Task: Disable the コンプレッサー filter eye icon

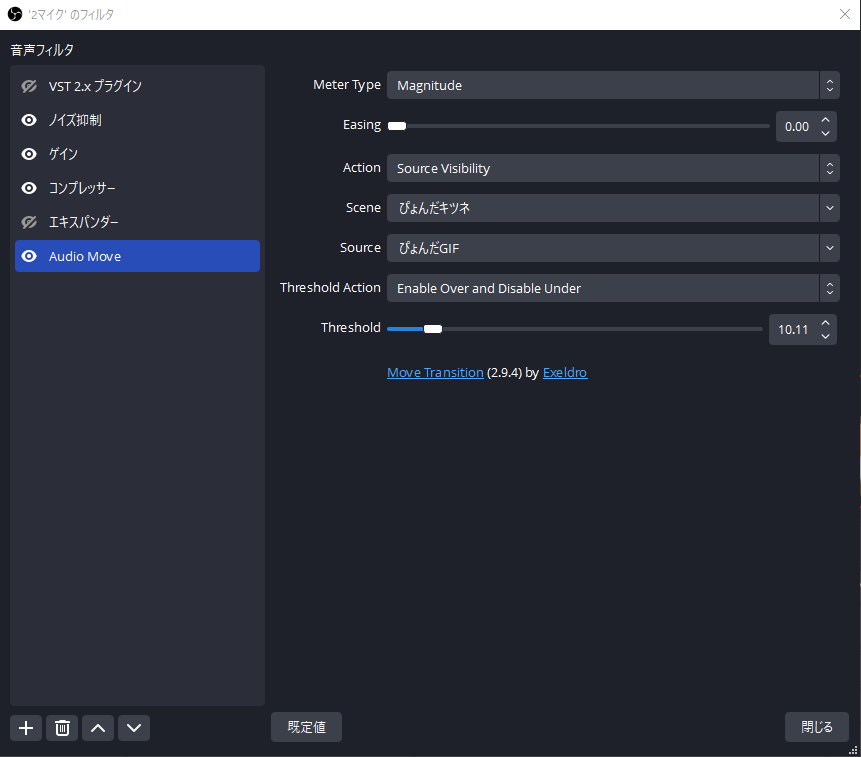Action: 29,188
